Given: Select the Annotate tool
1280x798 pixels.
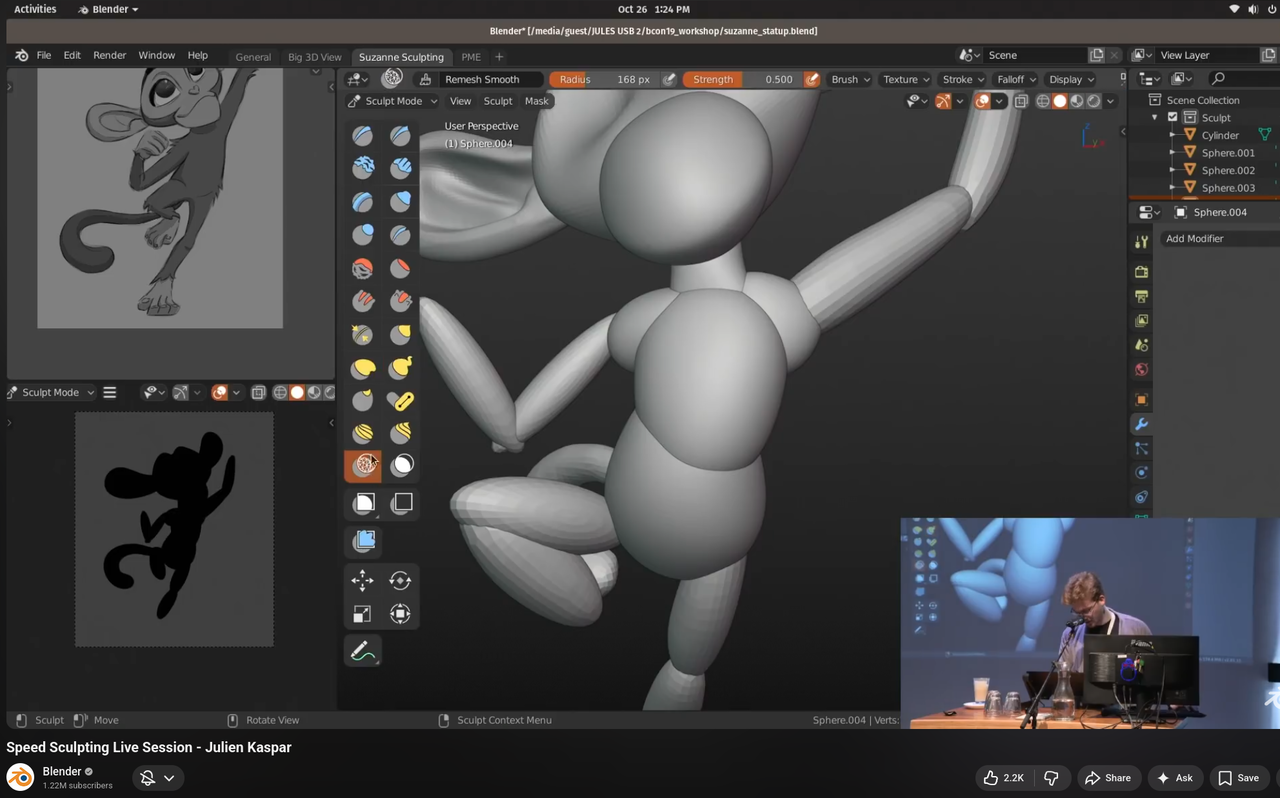Looking at the screenshot, I should coord(362,650).
